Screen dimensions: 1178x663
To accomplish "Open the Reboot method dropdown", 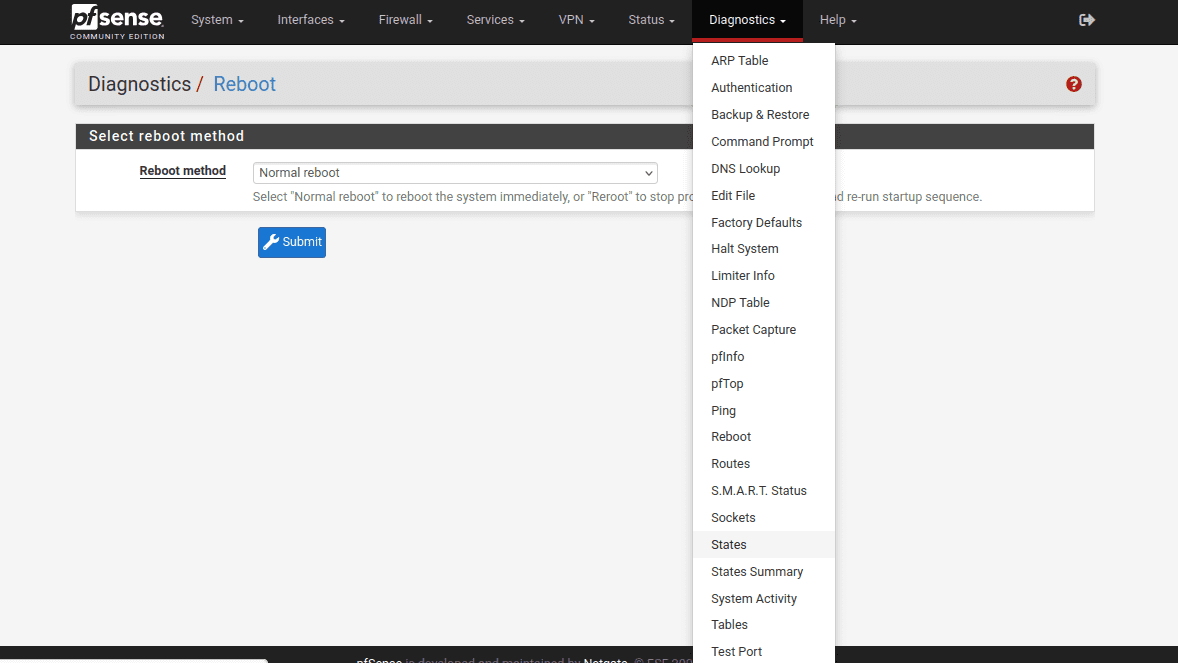I will coord(455,173).
